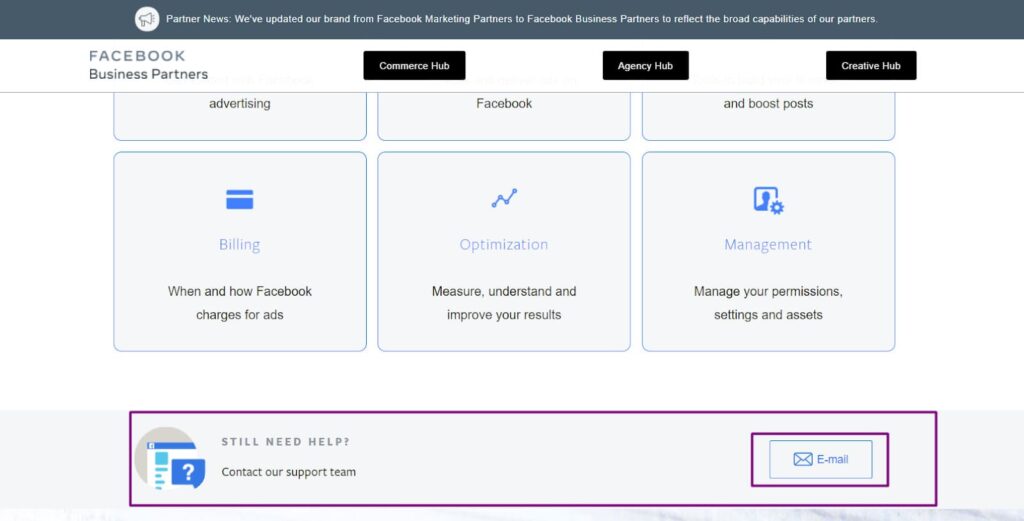This screenshot has height=521, width=1024.
Task: Open the Commerce Hub
Action: (414, 66)
